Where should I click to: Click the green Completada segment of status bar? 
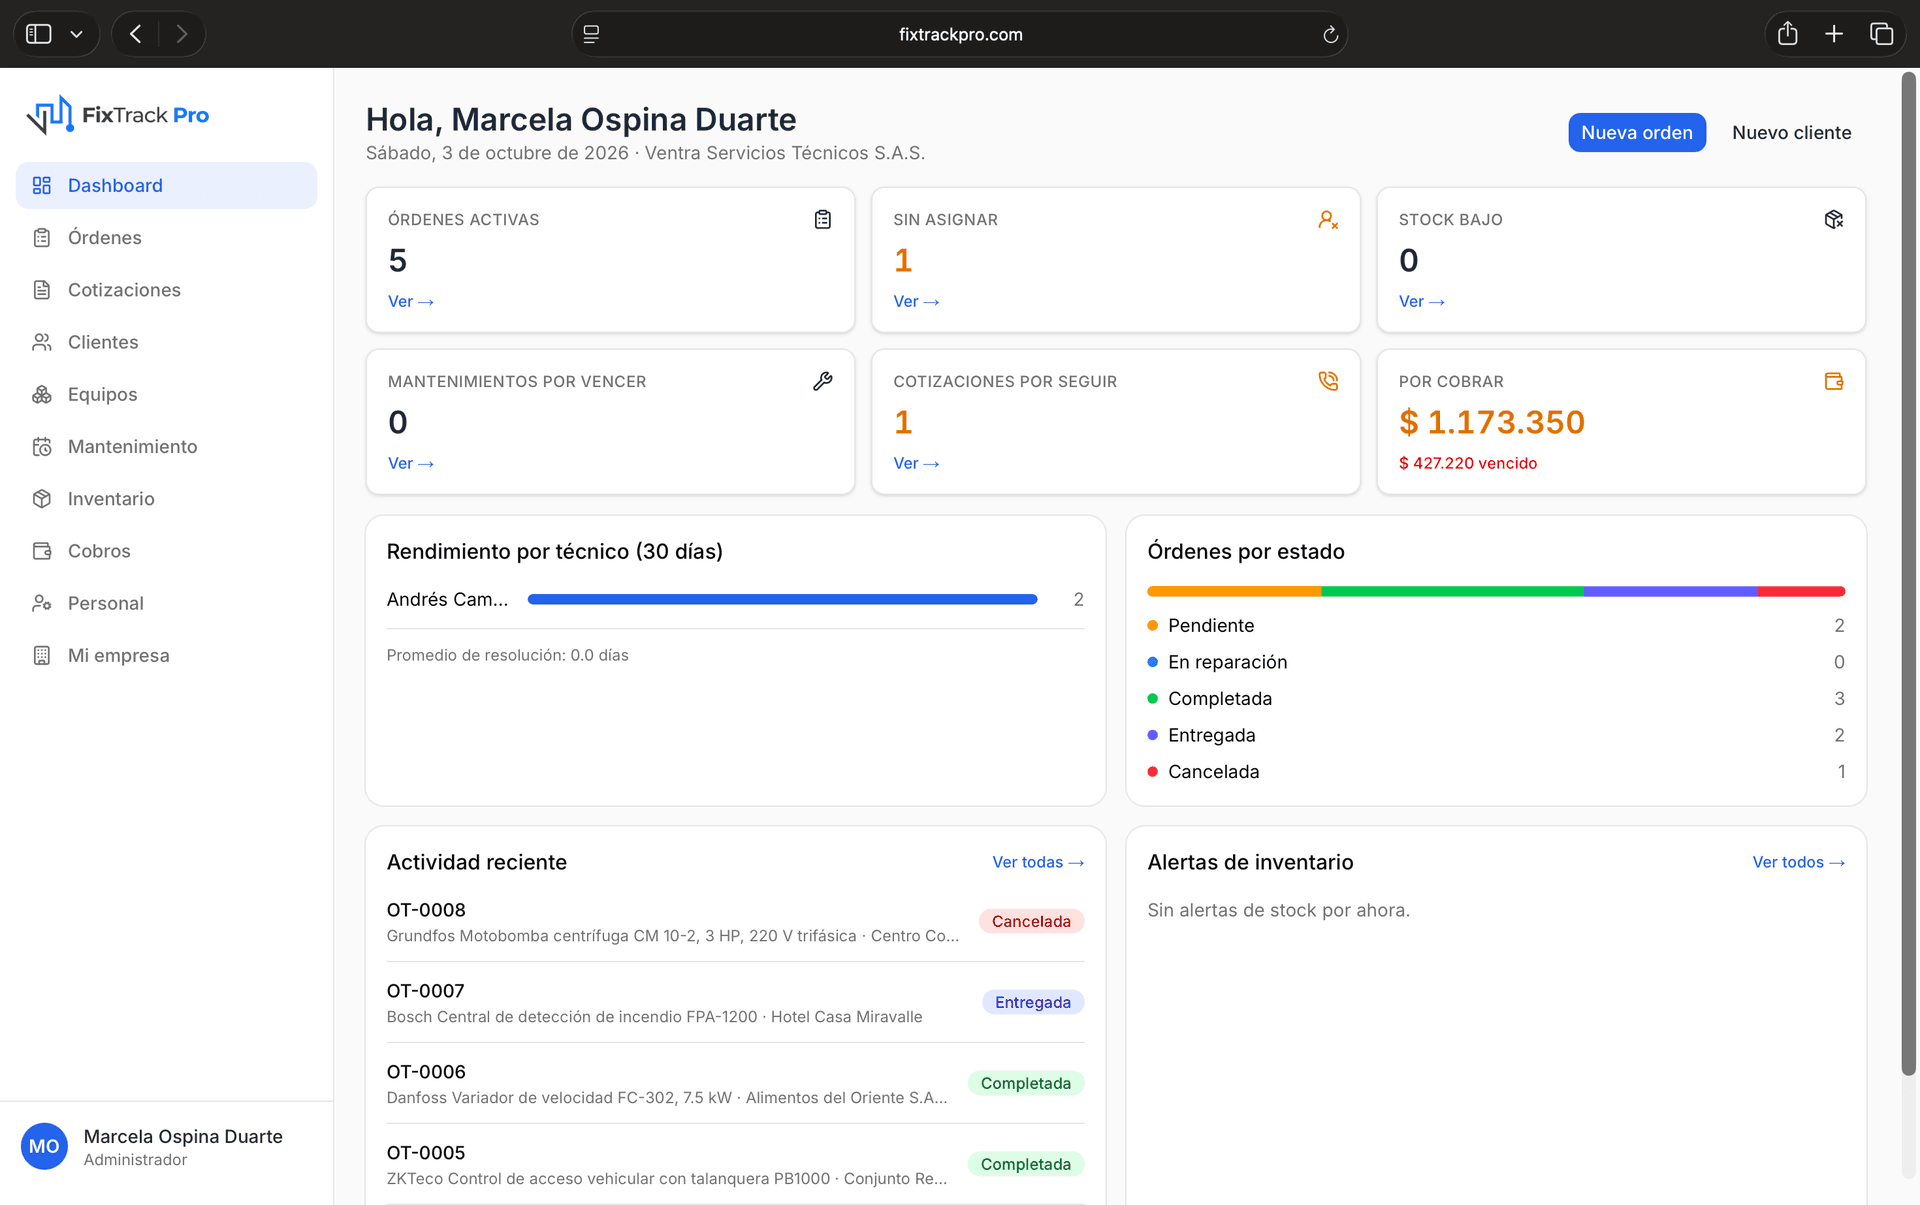click(x=1452, y=591)
